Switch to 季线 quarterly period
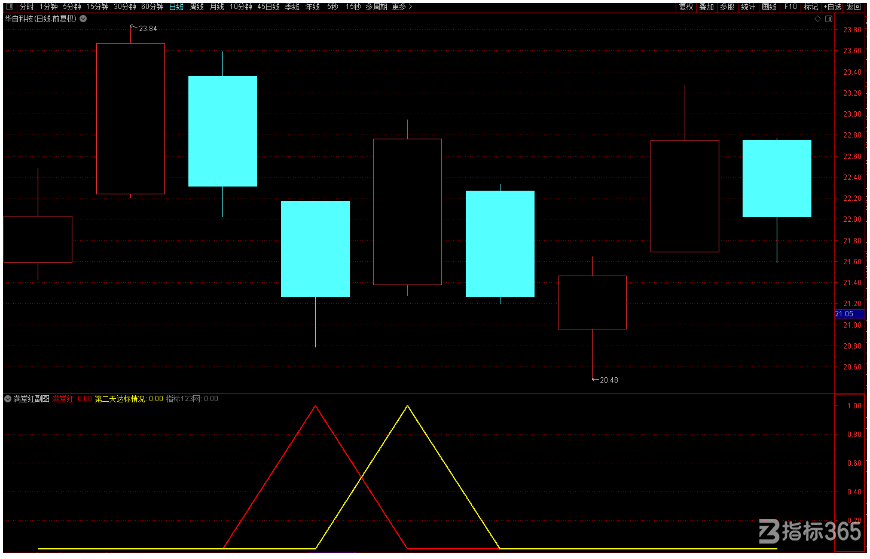The image size is (870, 559). point(292,7)
